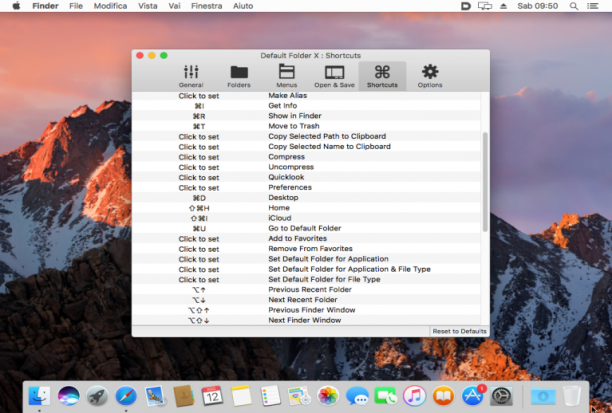Viewport: 612px width, 413px height.
Task: Change the ⌘R shortcut for Show in Finder
Action: [x=199, y=116]
